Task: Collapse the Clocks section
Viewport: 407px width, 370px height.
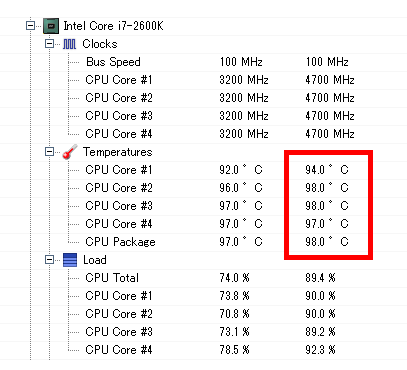Action: tap(49, 44)
